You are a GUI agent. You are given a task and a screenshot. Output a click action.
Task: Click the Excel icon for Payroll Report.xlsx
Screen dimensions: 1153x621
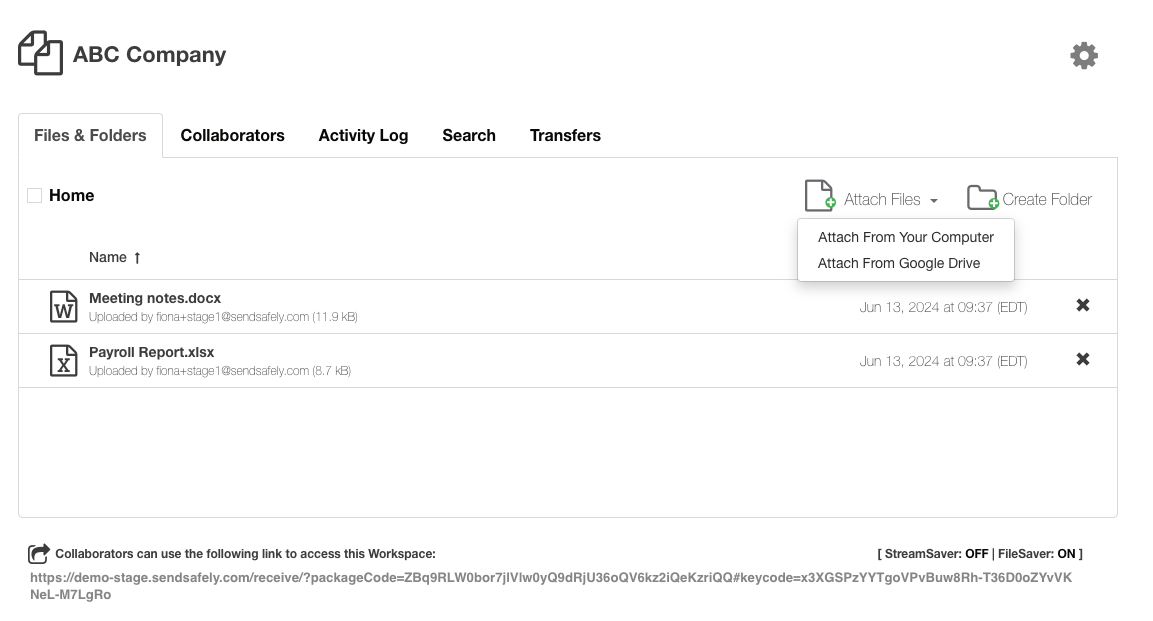(64, 361)
